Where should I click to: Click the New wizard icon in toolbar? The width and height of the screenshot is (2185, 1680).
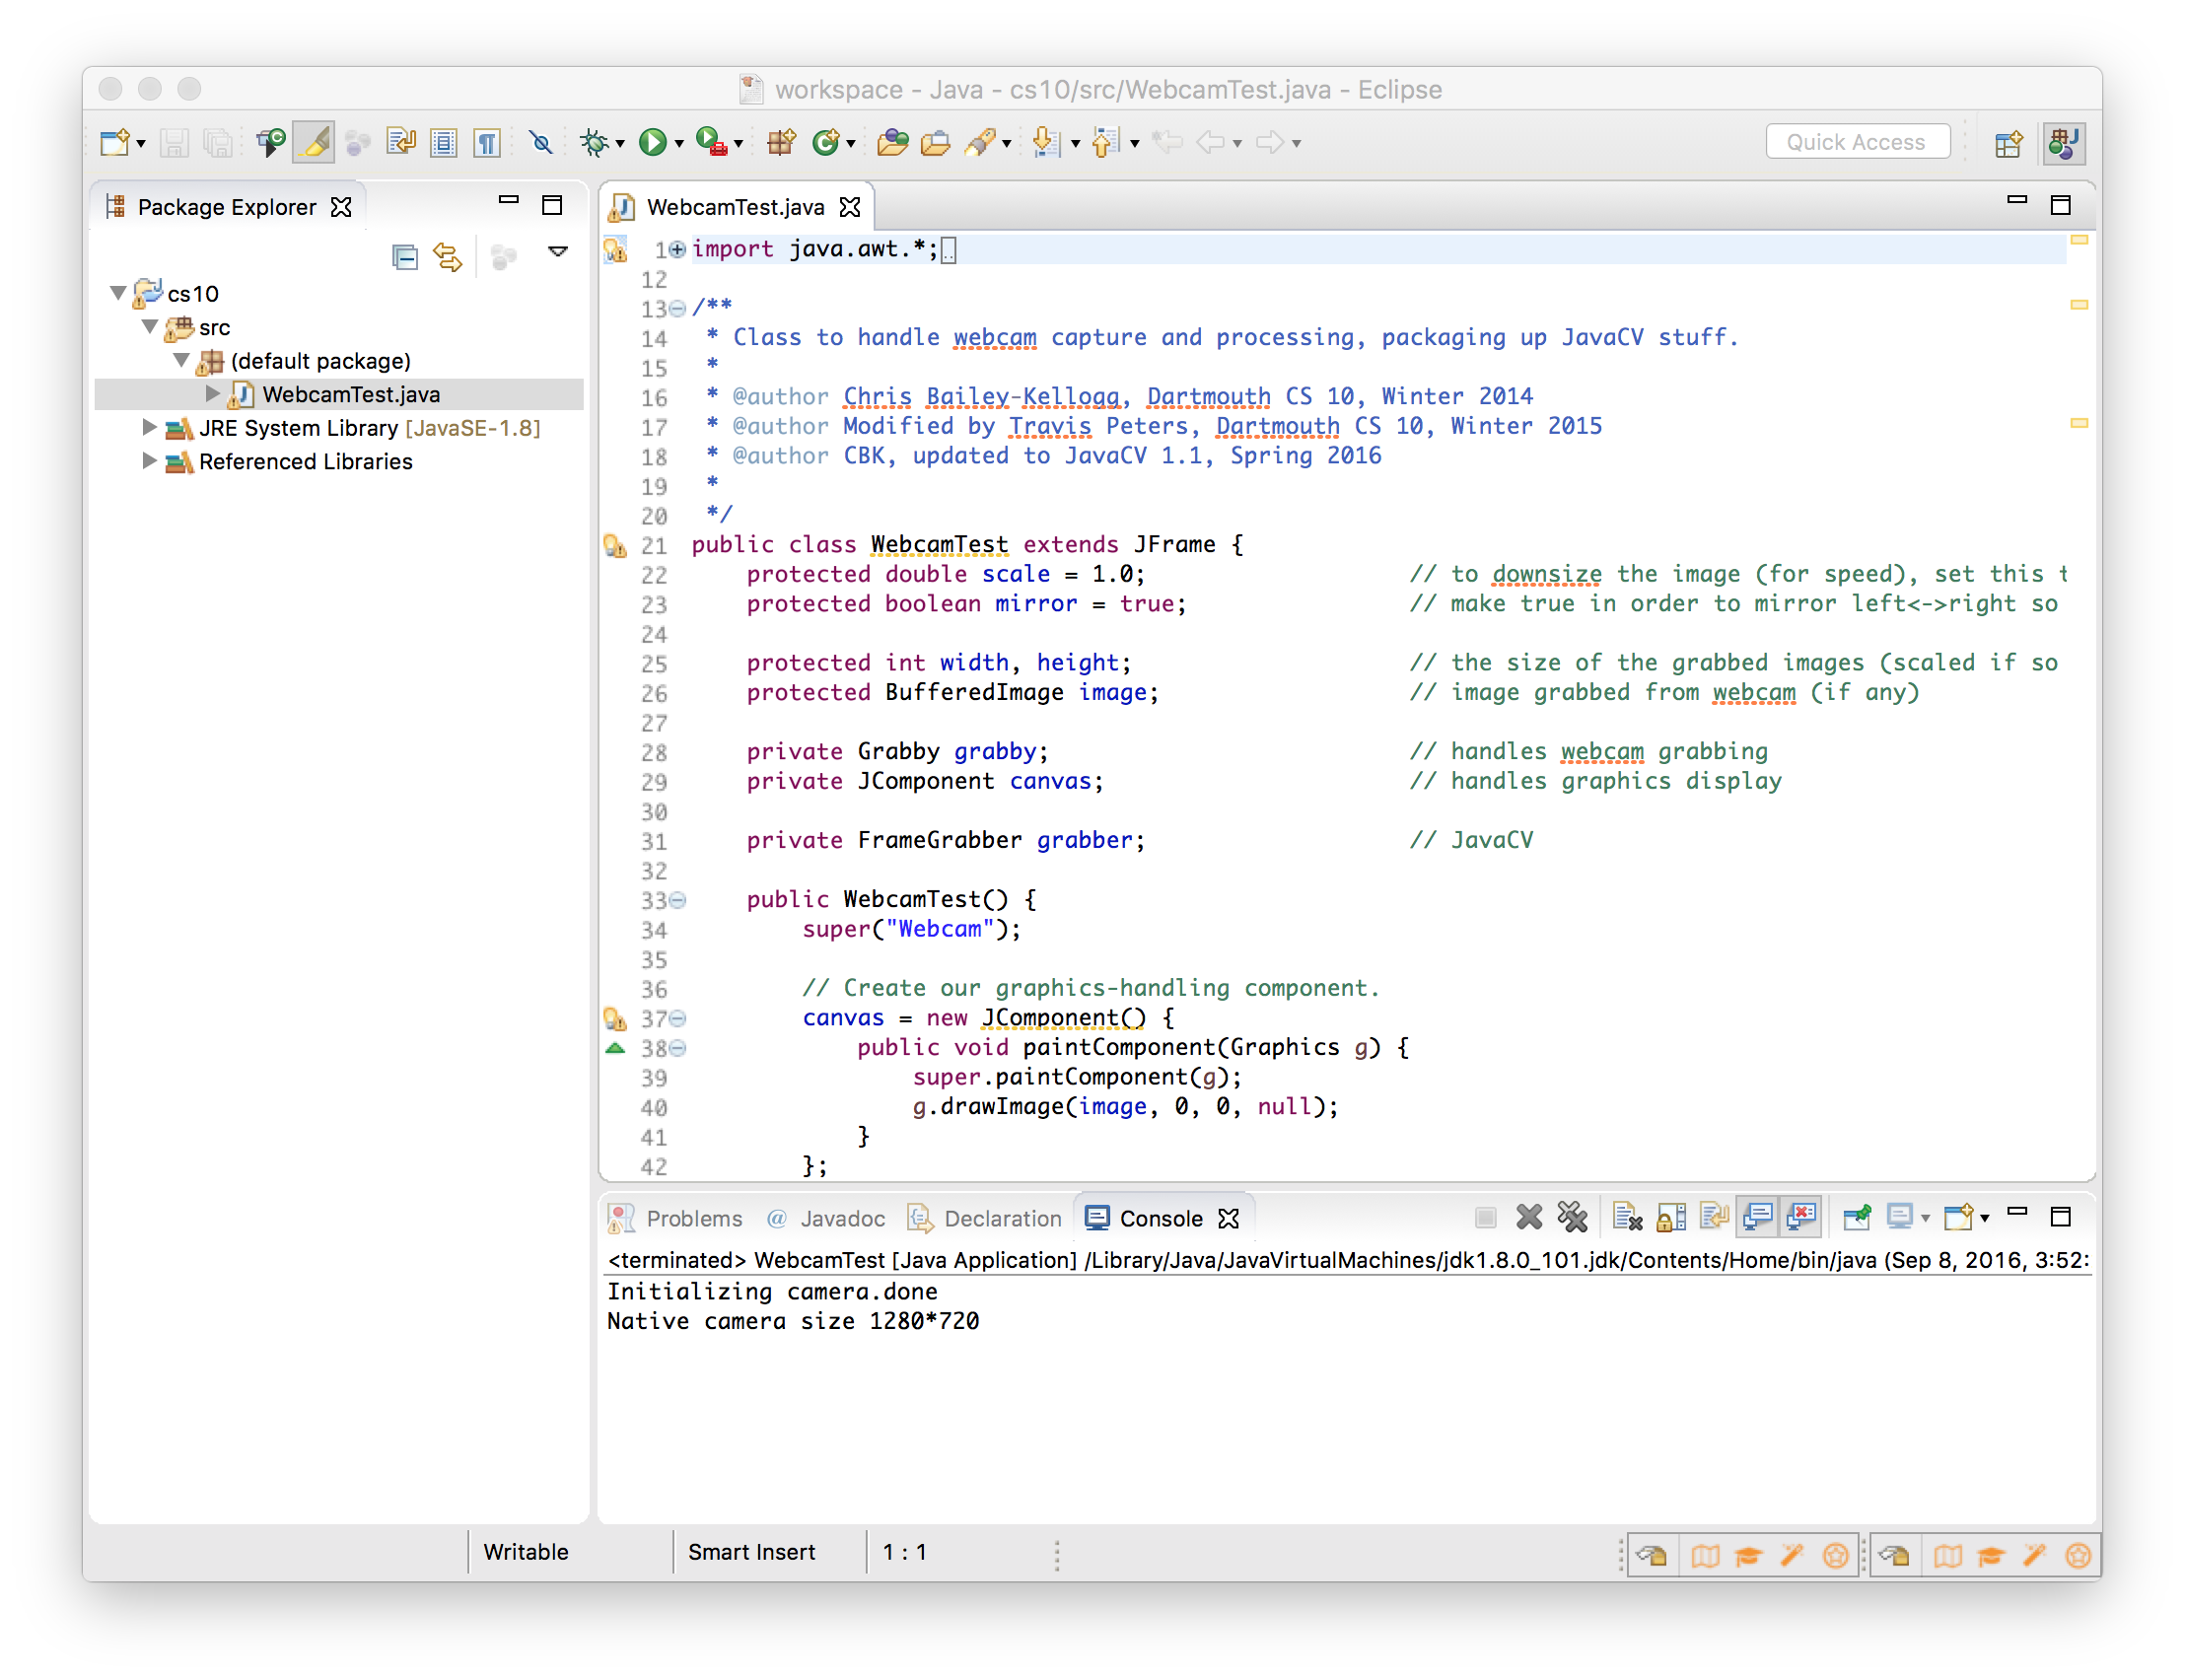(x=114, y=143)
